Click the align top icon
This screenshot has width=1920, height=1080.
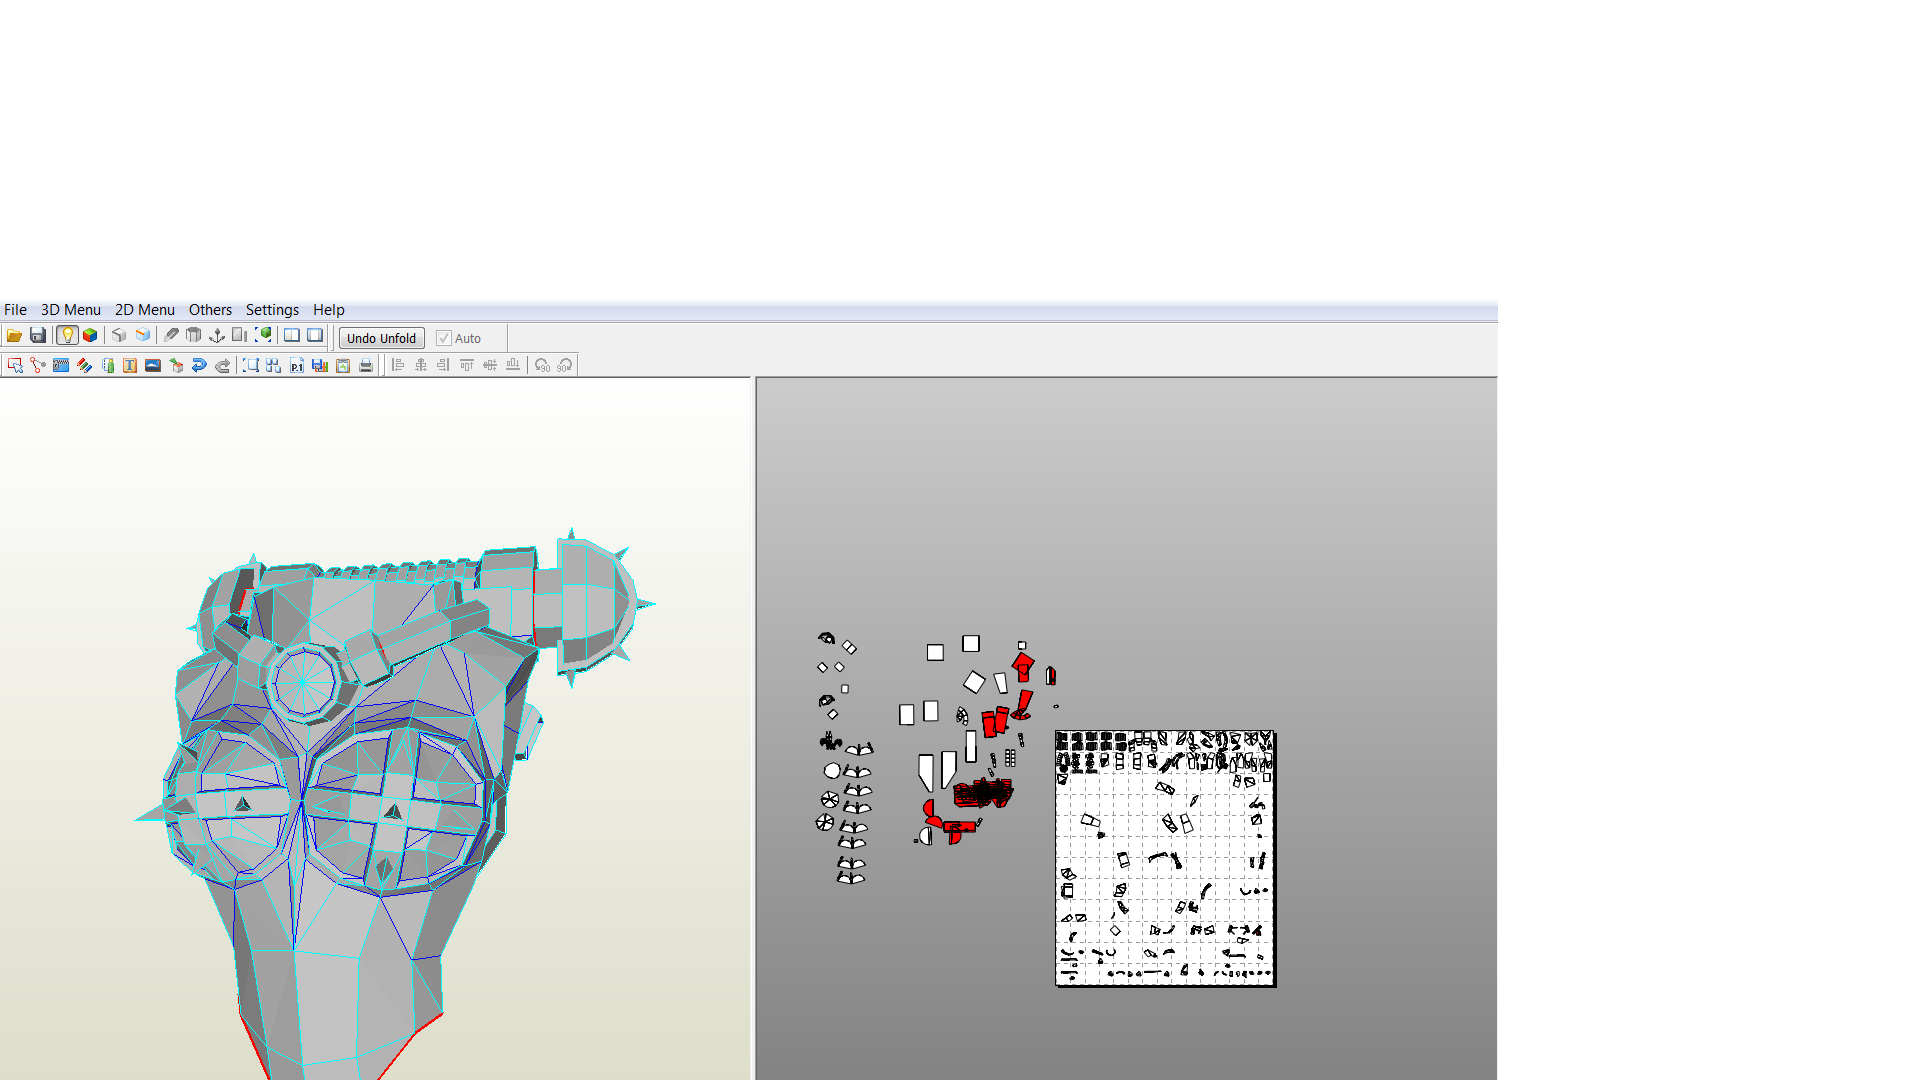click(467, 366)
